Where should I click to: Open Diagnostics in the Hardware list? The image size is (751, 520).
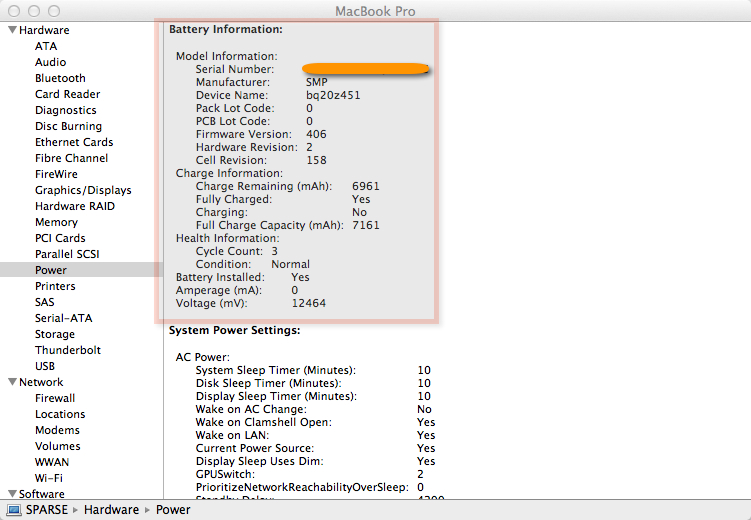(66, 110)
